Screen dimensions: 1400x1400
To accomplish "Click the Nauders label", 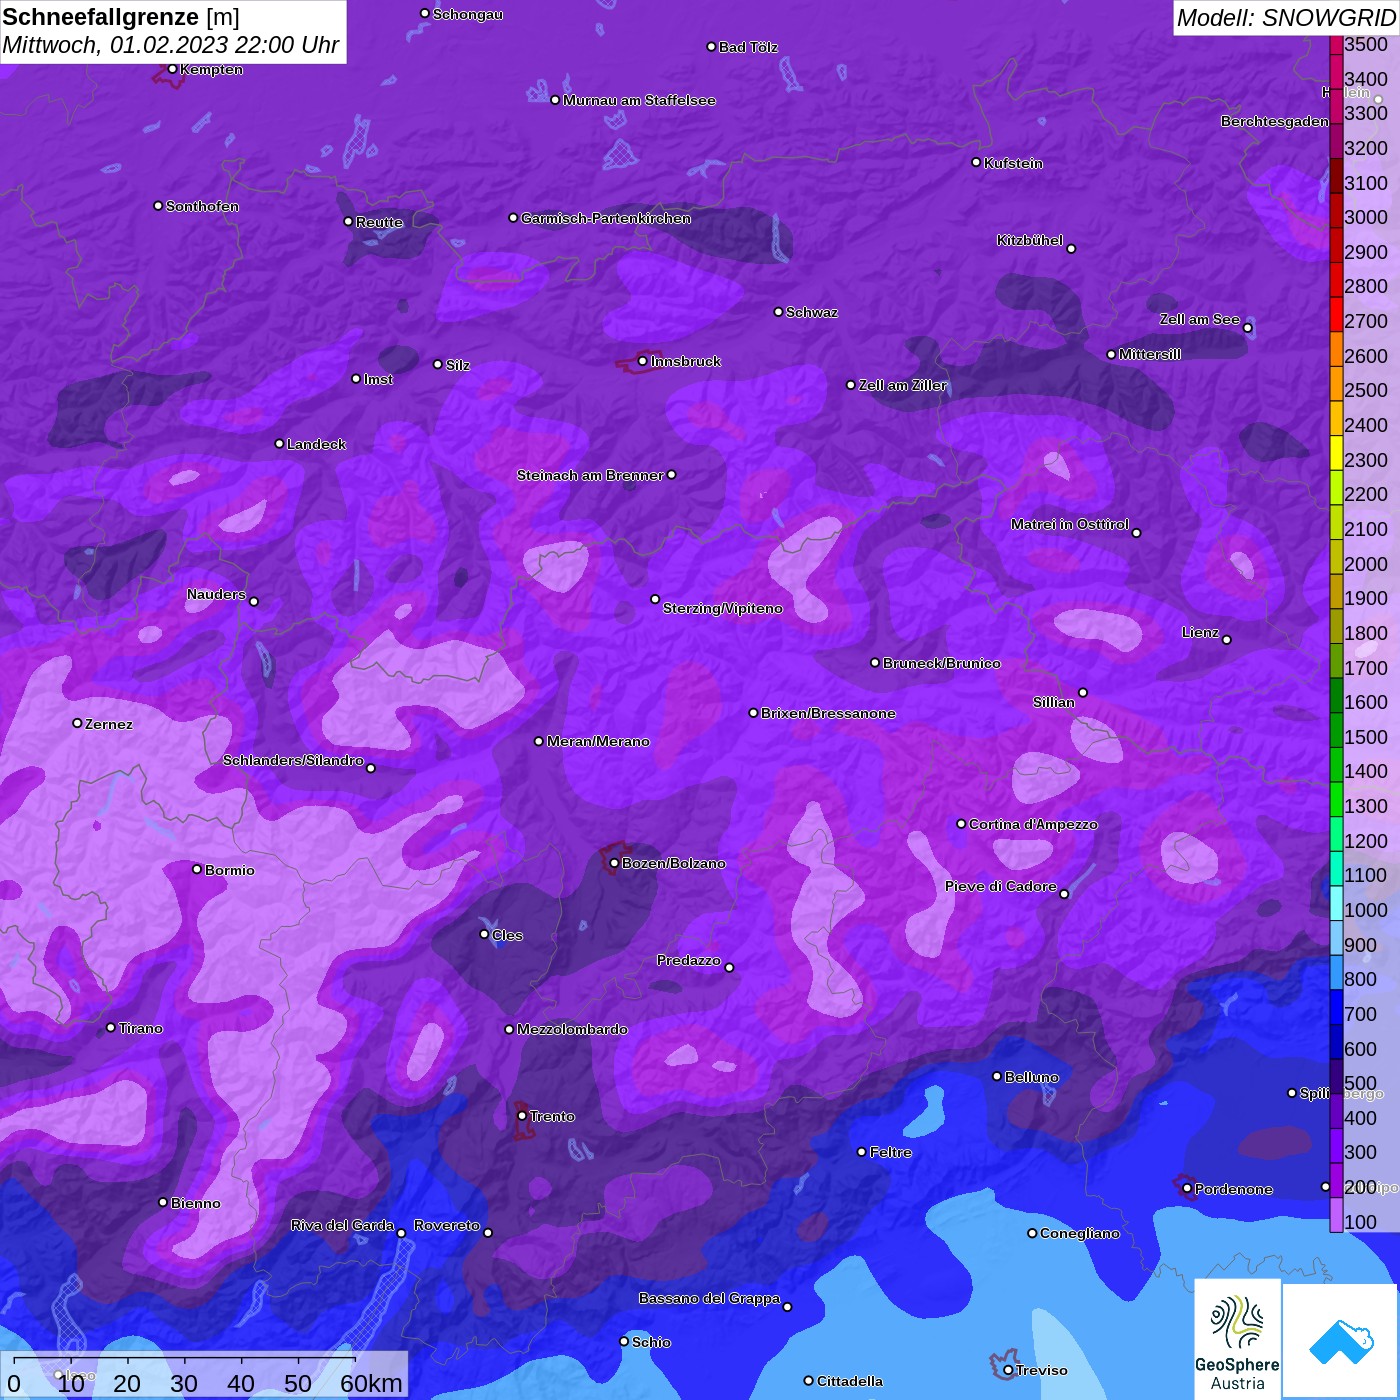I will (x=216, y=594).
